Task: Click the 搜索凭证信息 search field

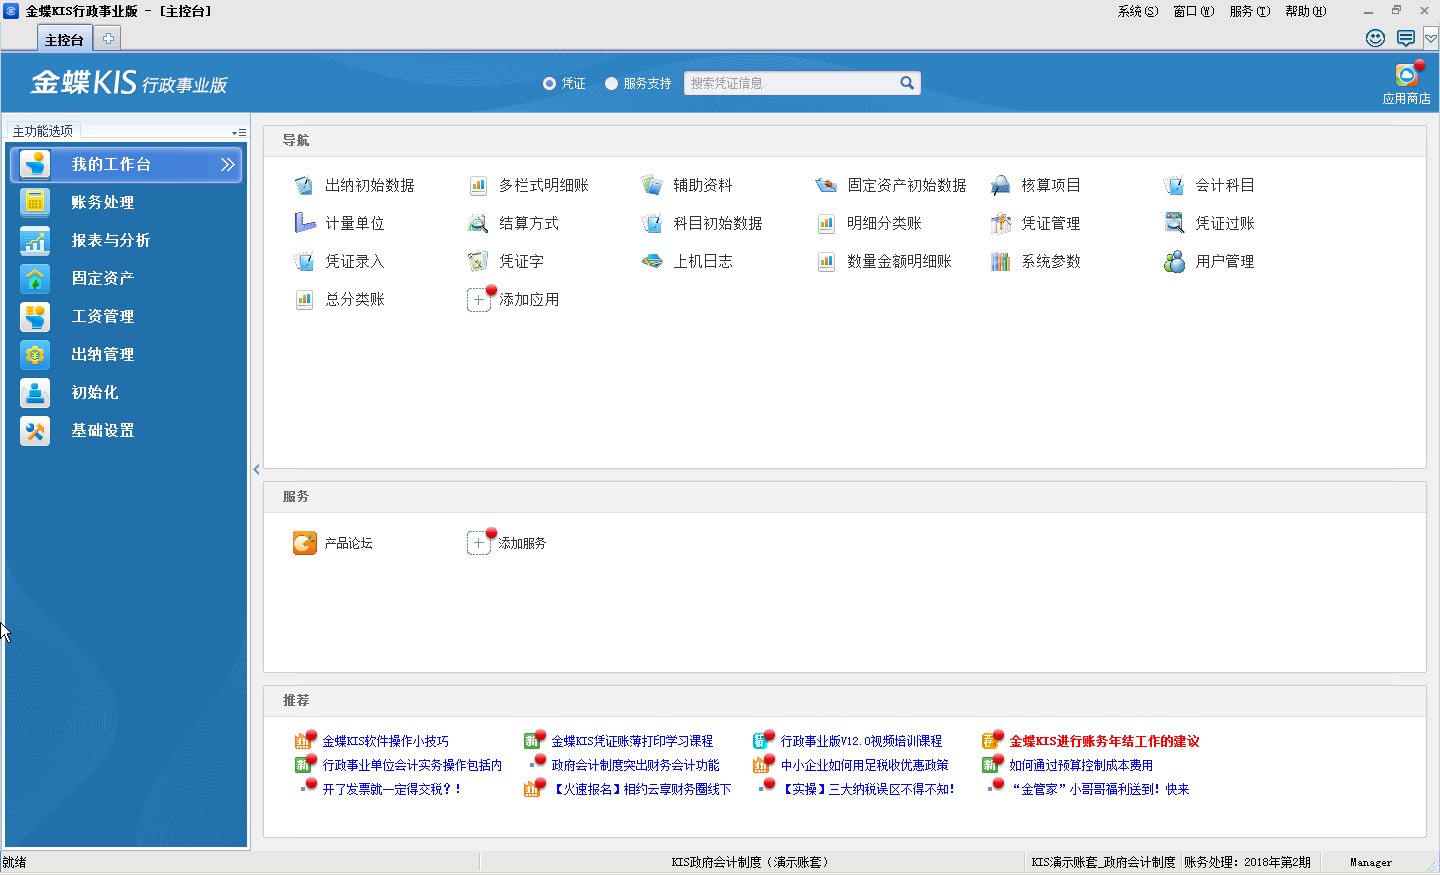Action: click(x=792, y=83)
